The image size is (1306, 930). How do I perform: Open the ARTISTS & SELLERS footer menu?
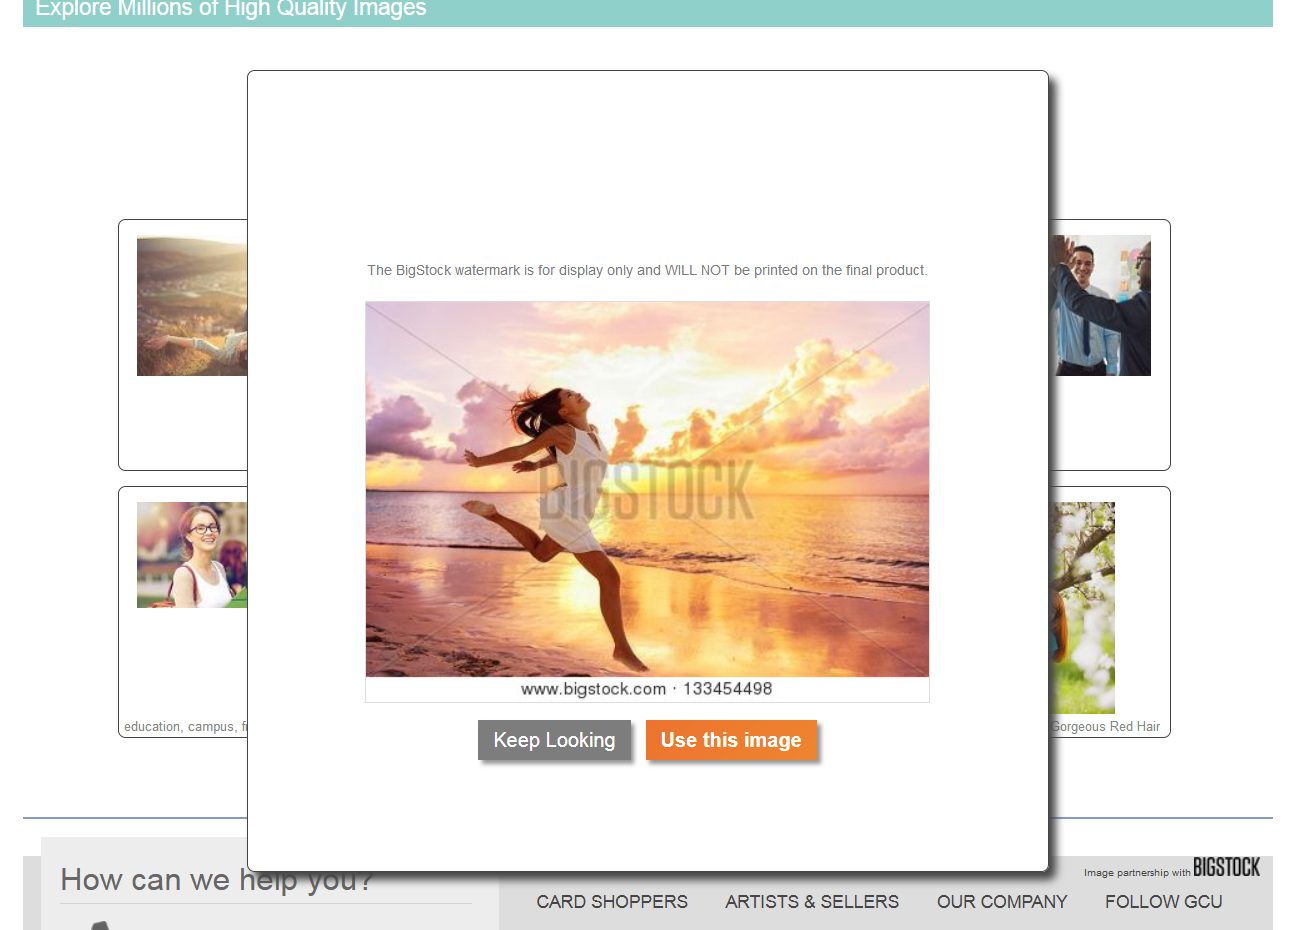click(811, 901)
